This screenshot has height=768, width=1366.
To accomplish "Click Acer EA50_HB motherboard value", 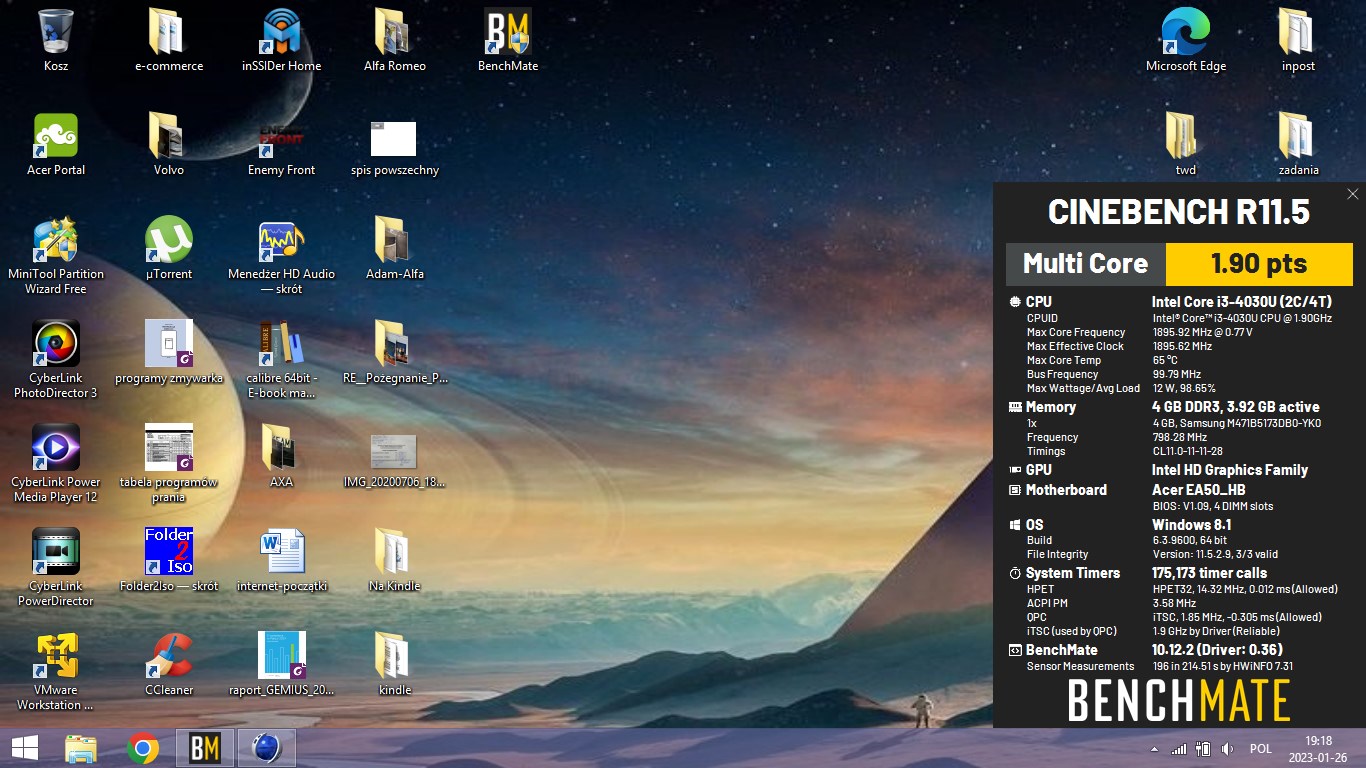I will [x=1199, y=490].
